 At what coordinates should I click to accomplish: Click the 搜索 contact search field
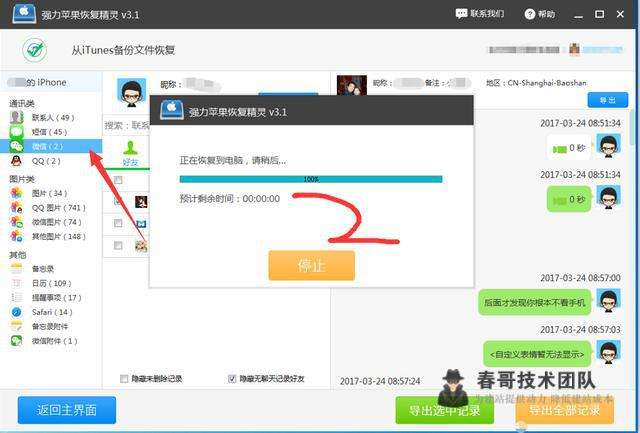[x=127, y=125]
